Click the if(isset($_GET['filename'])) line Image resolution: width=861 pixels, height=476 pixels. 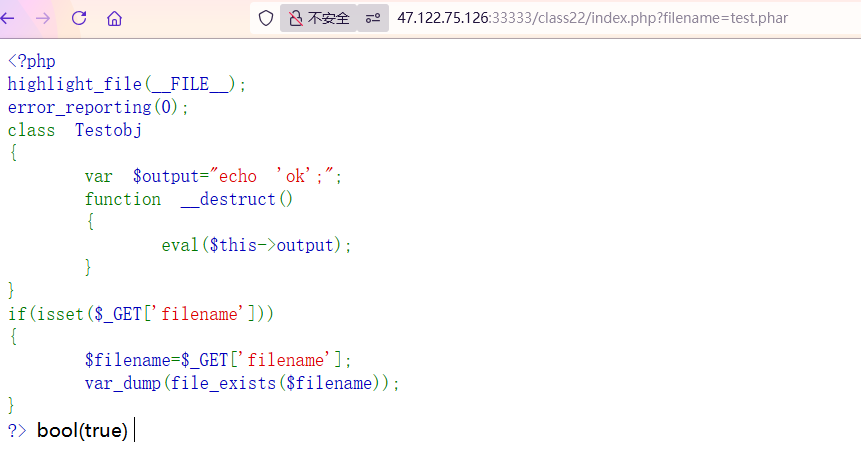pyautogui.click(x=140, y=314)
